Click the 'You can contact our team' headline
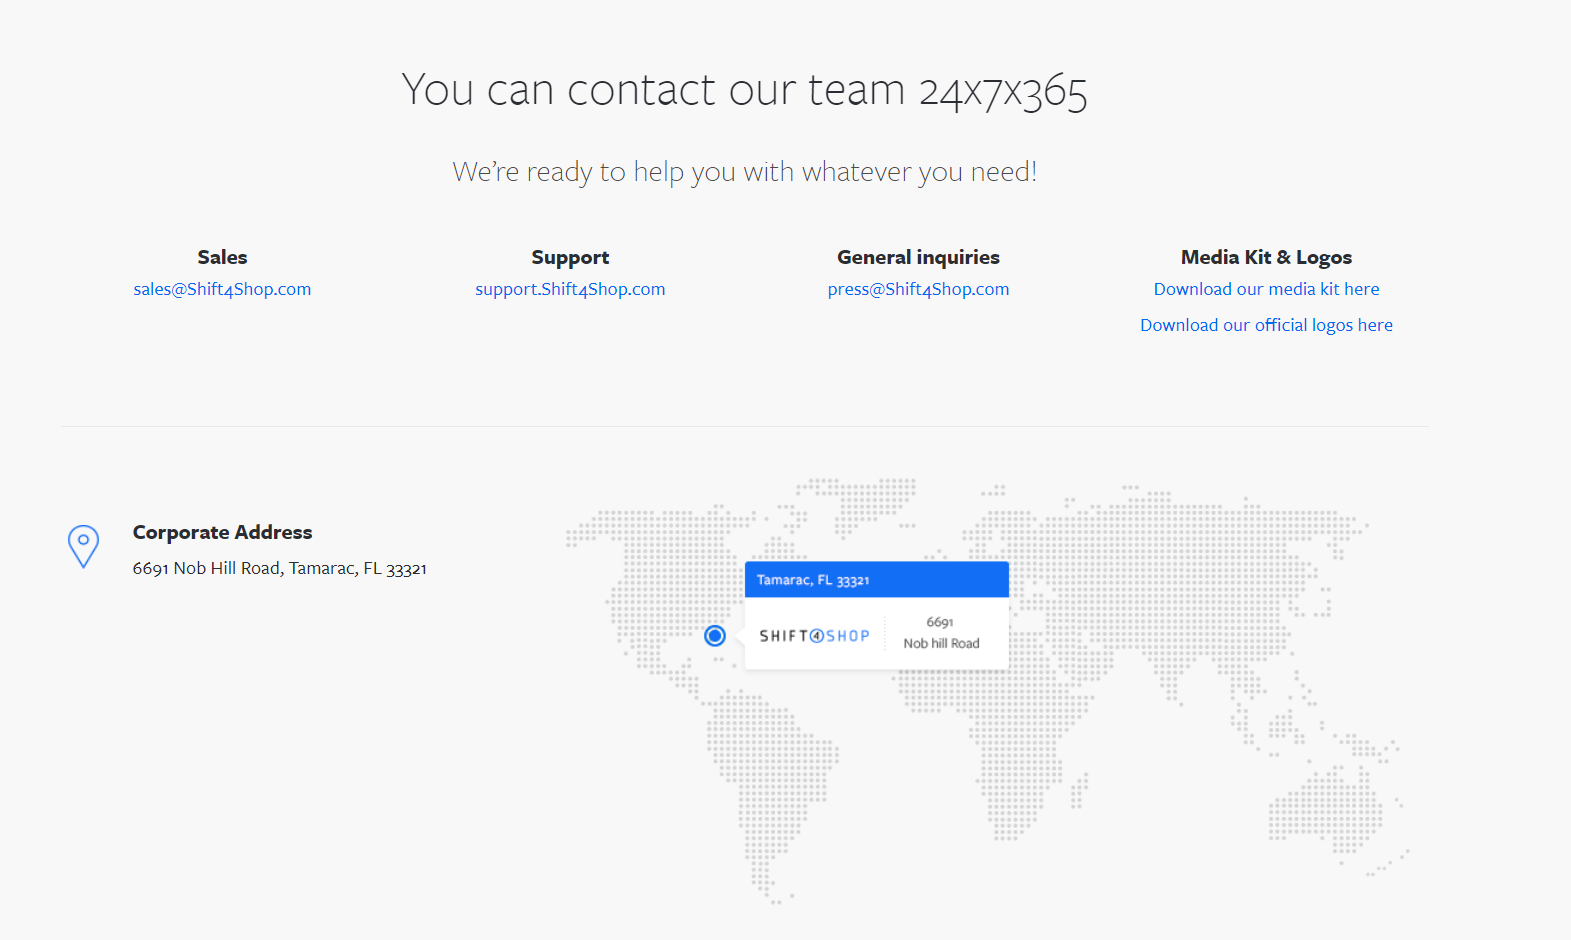The width and height of the screenshot is (1571, 940). coord(744,90)
